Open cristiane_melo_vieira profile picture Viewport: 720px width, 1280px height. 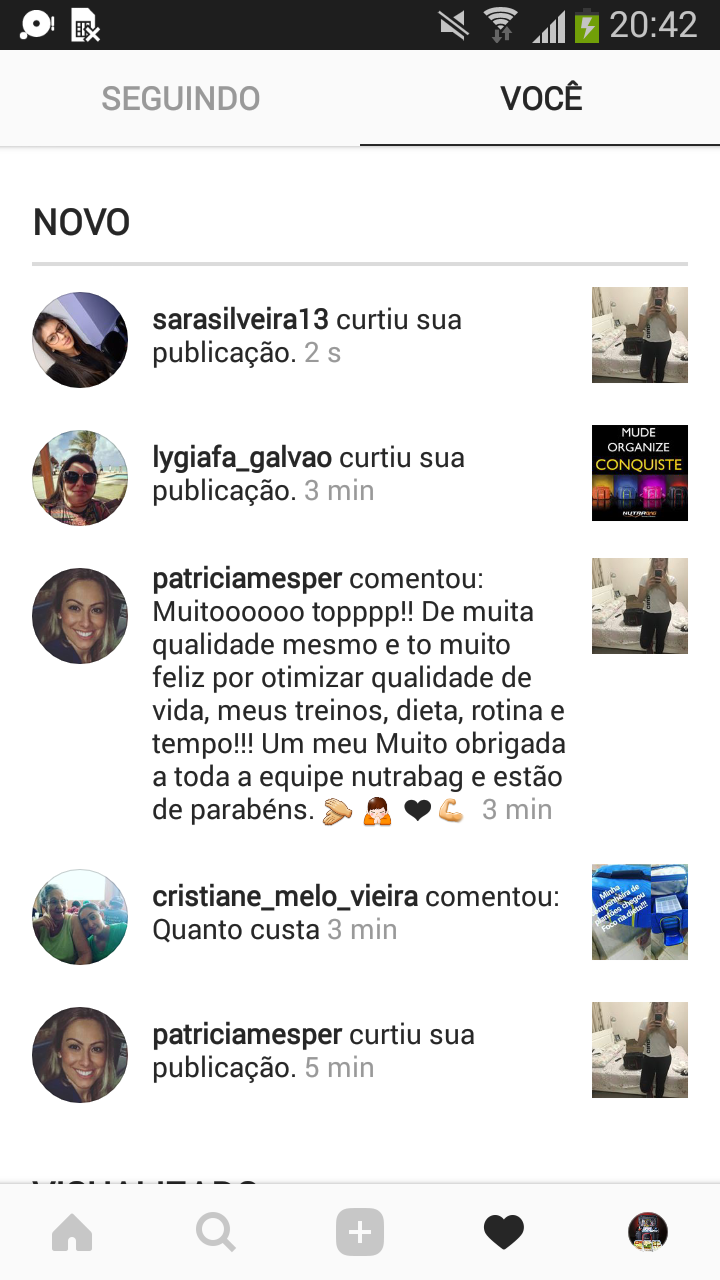pos(80,917)
